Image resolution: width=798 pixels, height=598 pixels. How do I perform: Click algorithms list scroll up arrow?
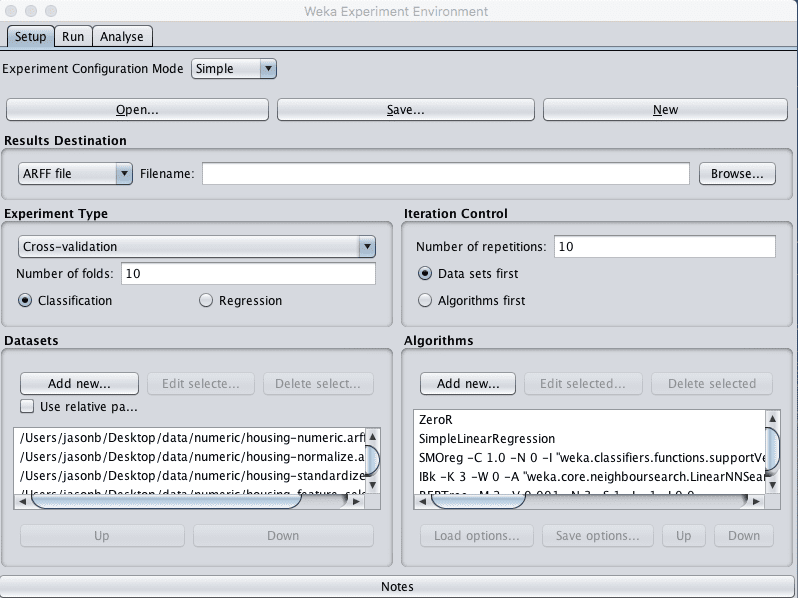pyautogui.click(x=773, y=418)
